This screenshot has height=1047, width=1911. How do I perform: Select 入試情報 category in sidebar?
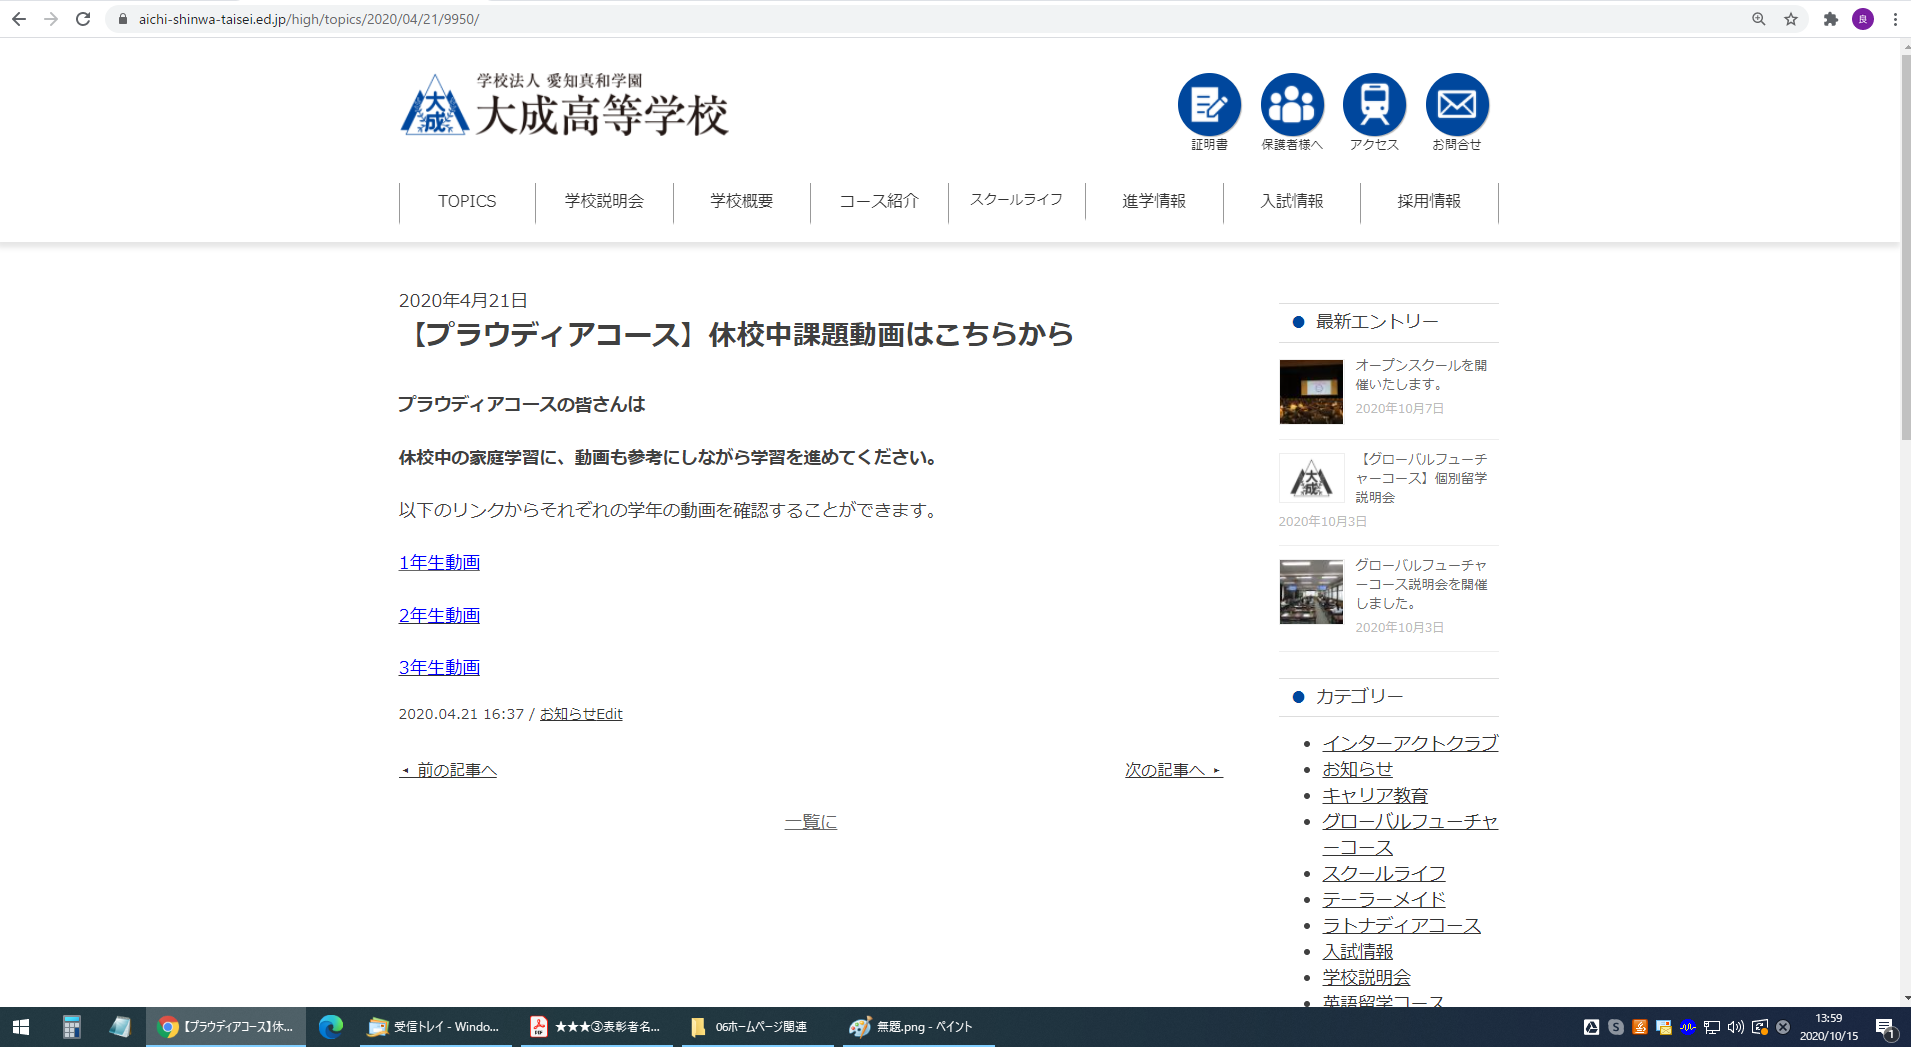coord(1357,951)
